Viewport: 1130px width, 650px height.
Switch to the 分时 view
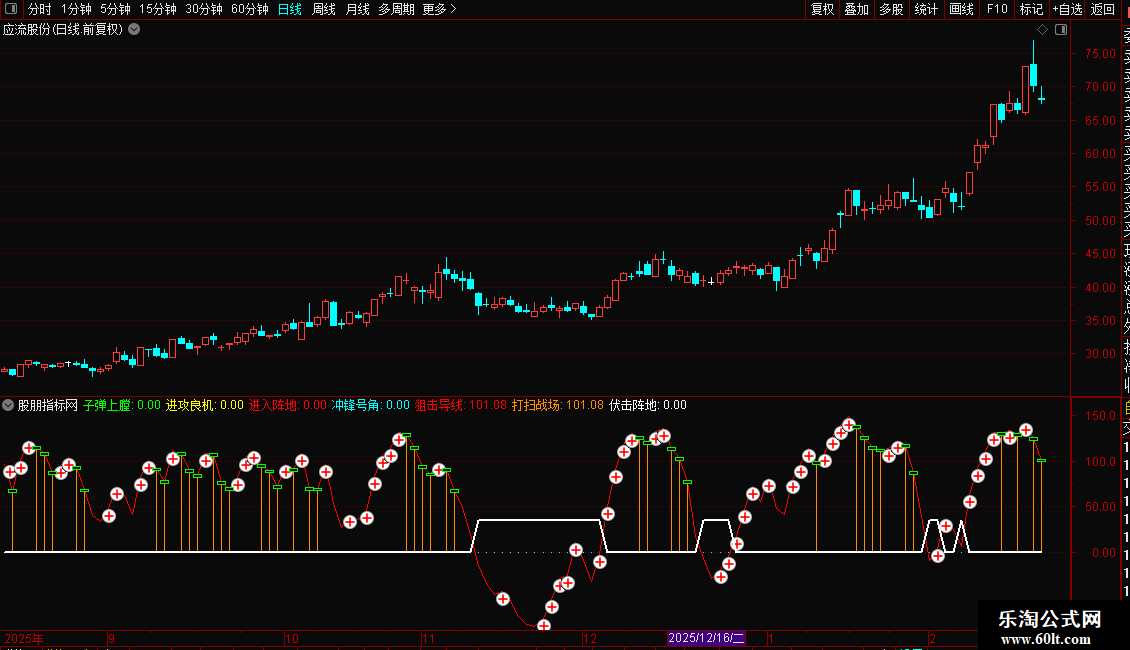coord(40,9)
